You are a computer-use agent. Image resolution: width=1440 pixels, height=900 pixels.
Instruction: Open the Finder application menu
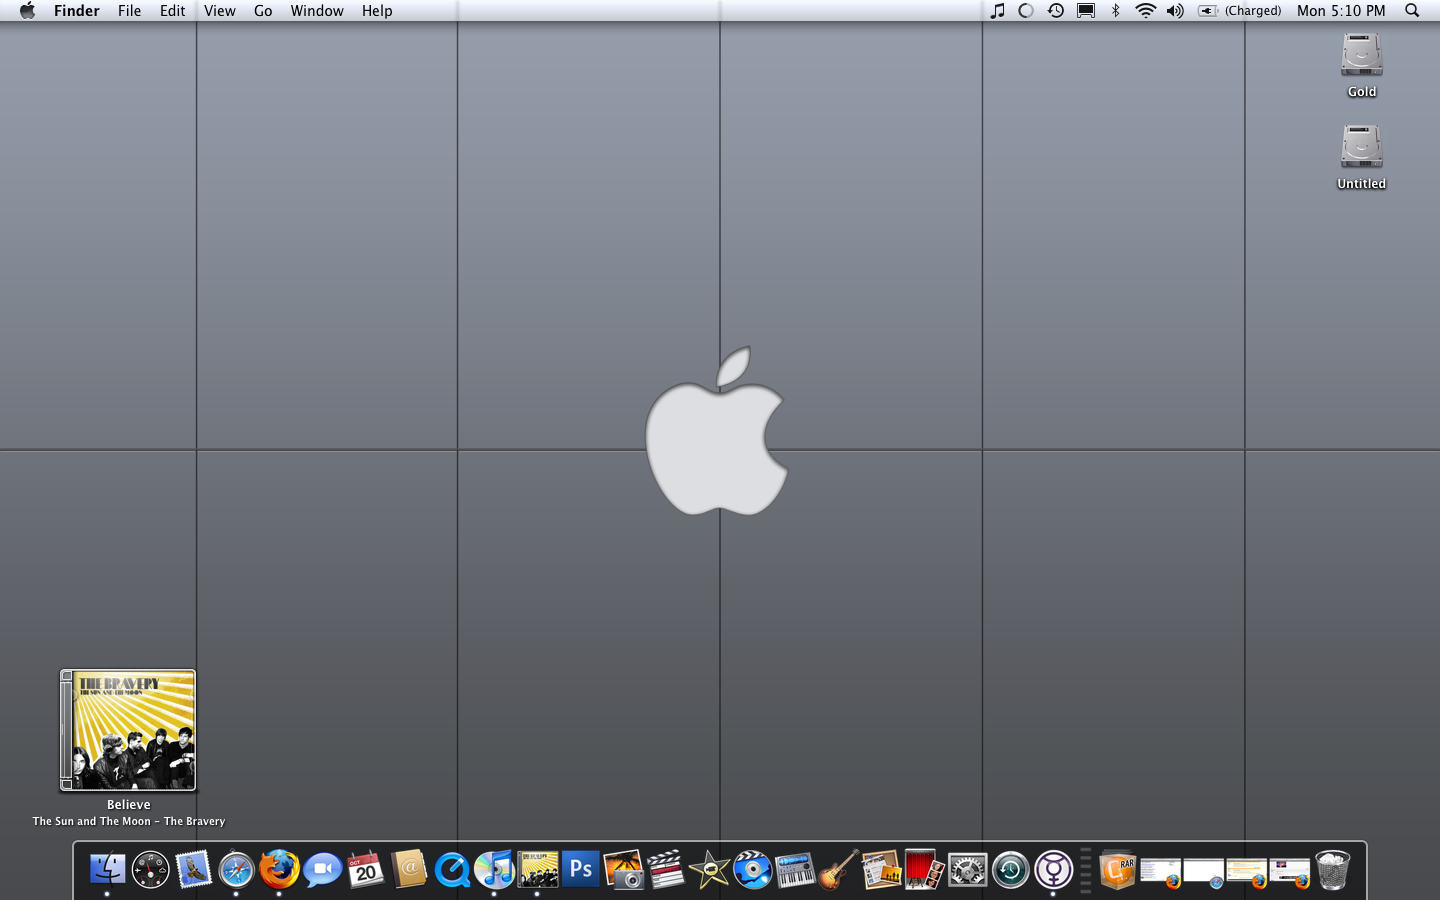click(77, 11)
